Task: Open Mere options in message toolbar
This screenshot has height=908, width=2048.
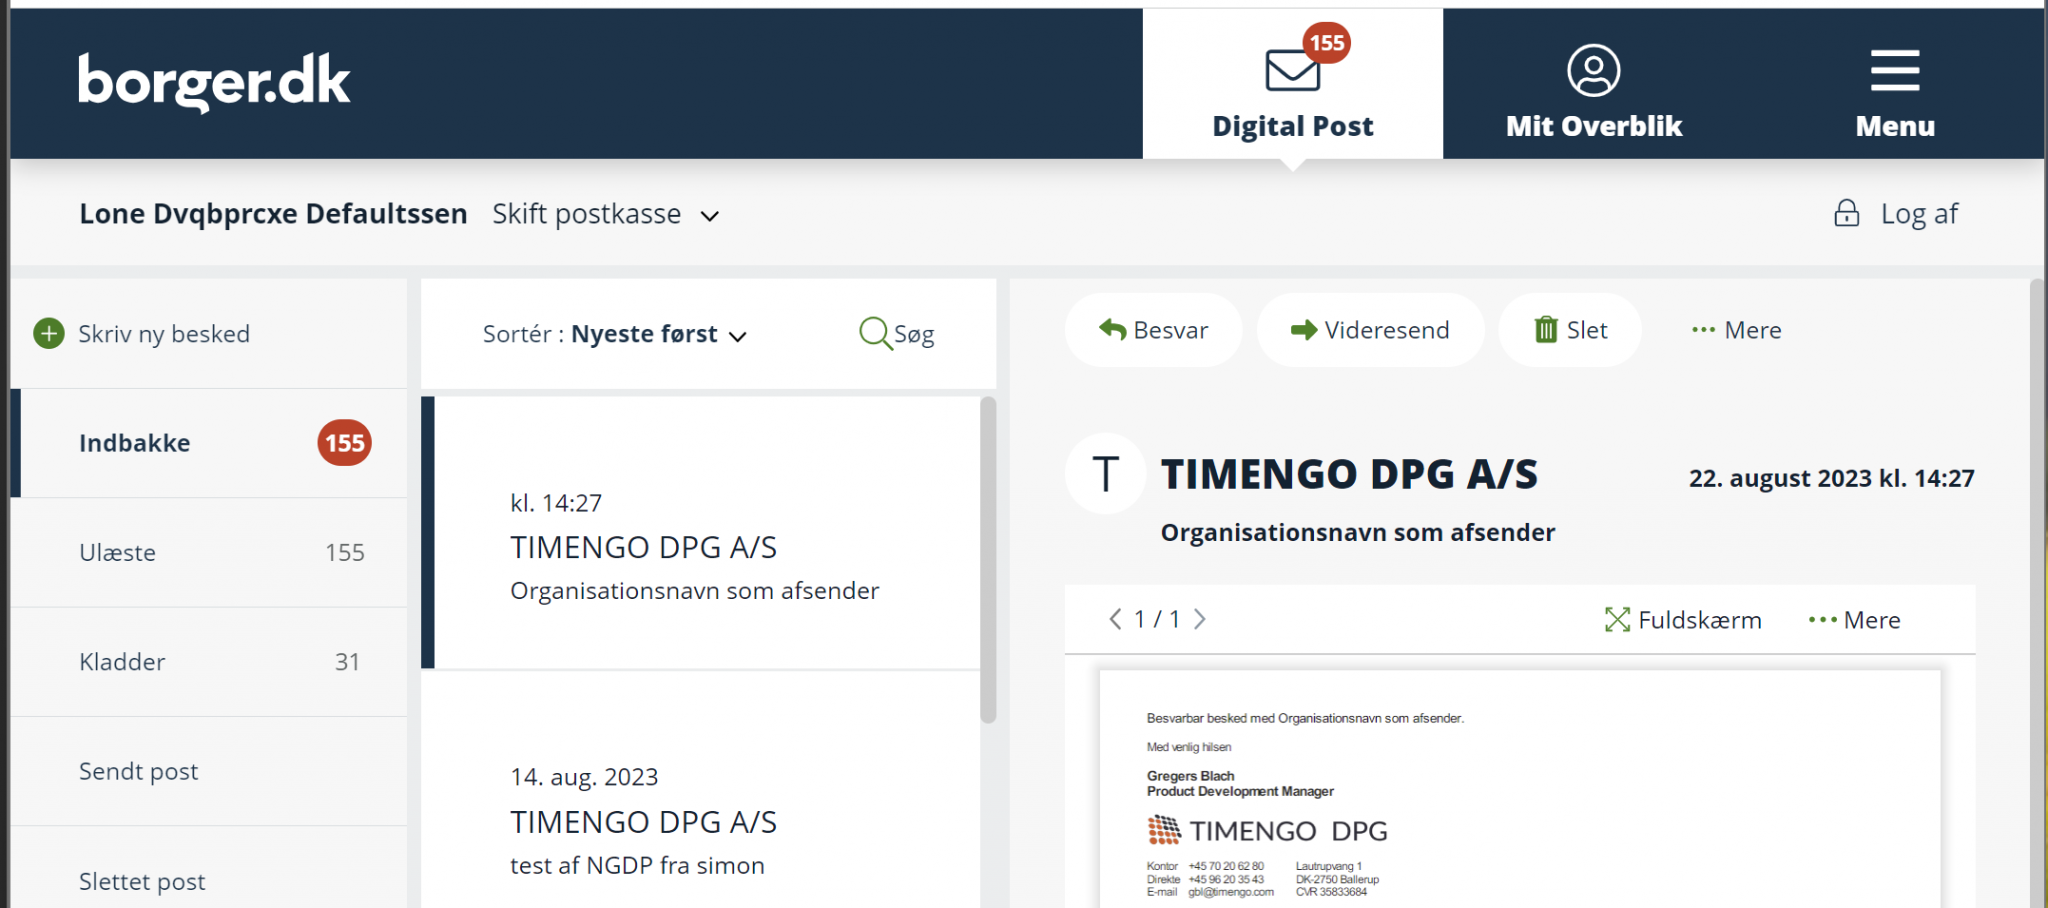Action: pyautogui.click(x=1736, y=331)
